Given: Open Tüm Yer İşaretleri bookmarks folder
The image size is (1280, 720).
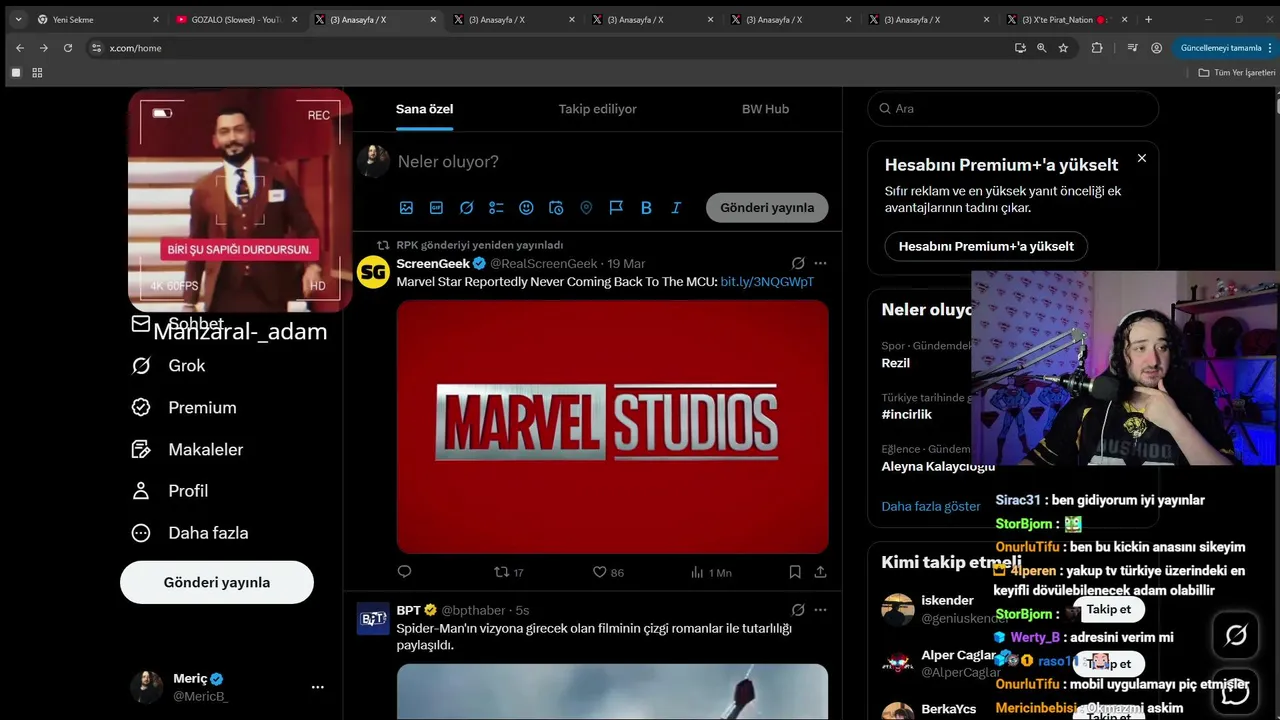Looking at the screenshot, I should click(x=1238, y=73).
